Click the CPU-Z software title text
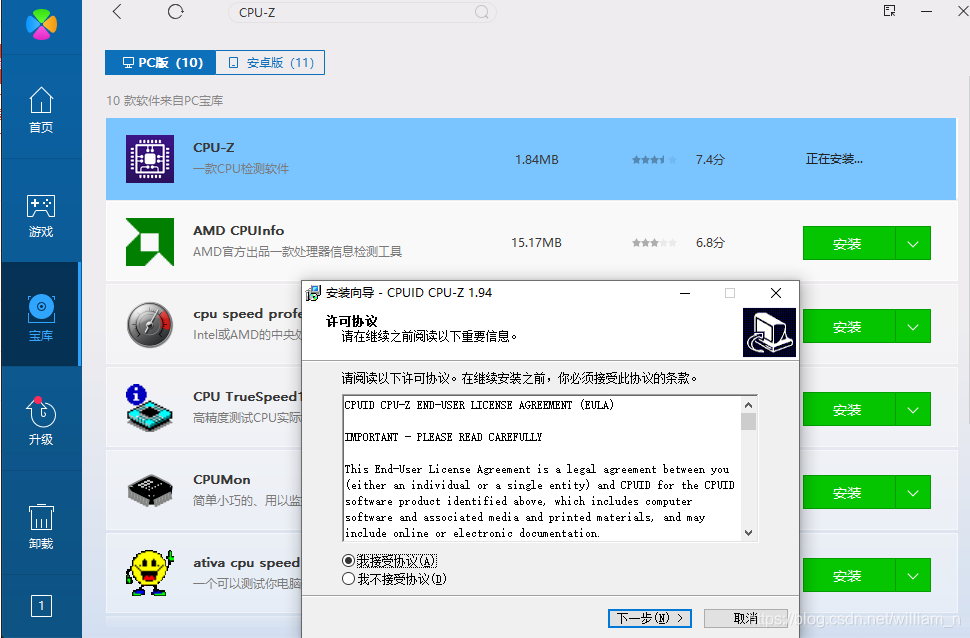The width and height of the screenshot is (970, 638). click(x=213, y=148)
